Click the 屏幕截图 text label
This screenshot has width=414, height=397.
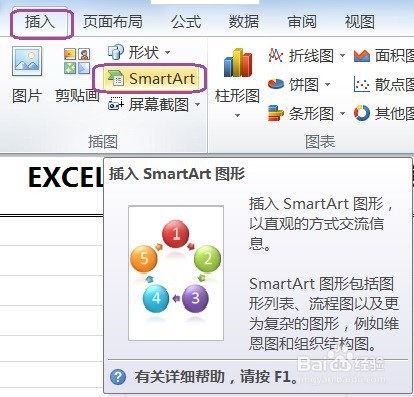click(159, 105)
